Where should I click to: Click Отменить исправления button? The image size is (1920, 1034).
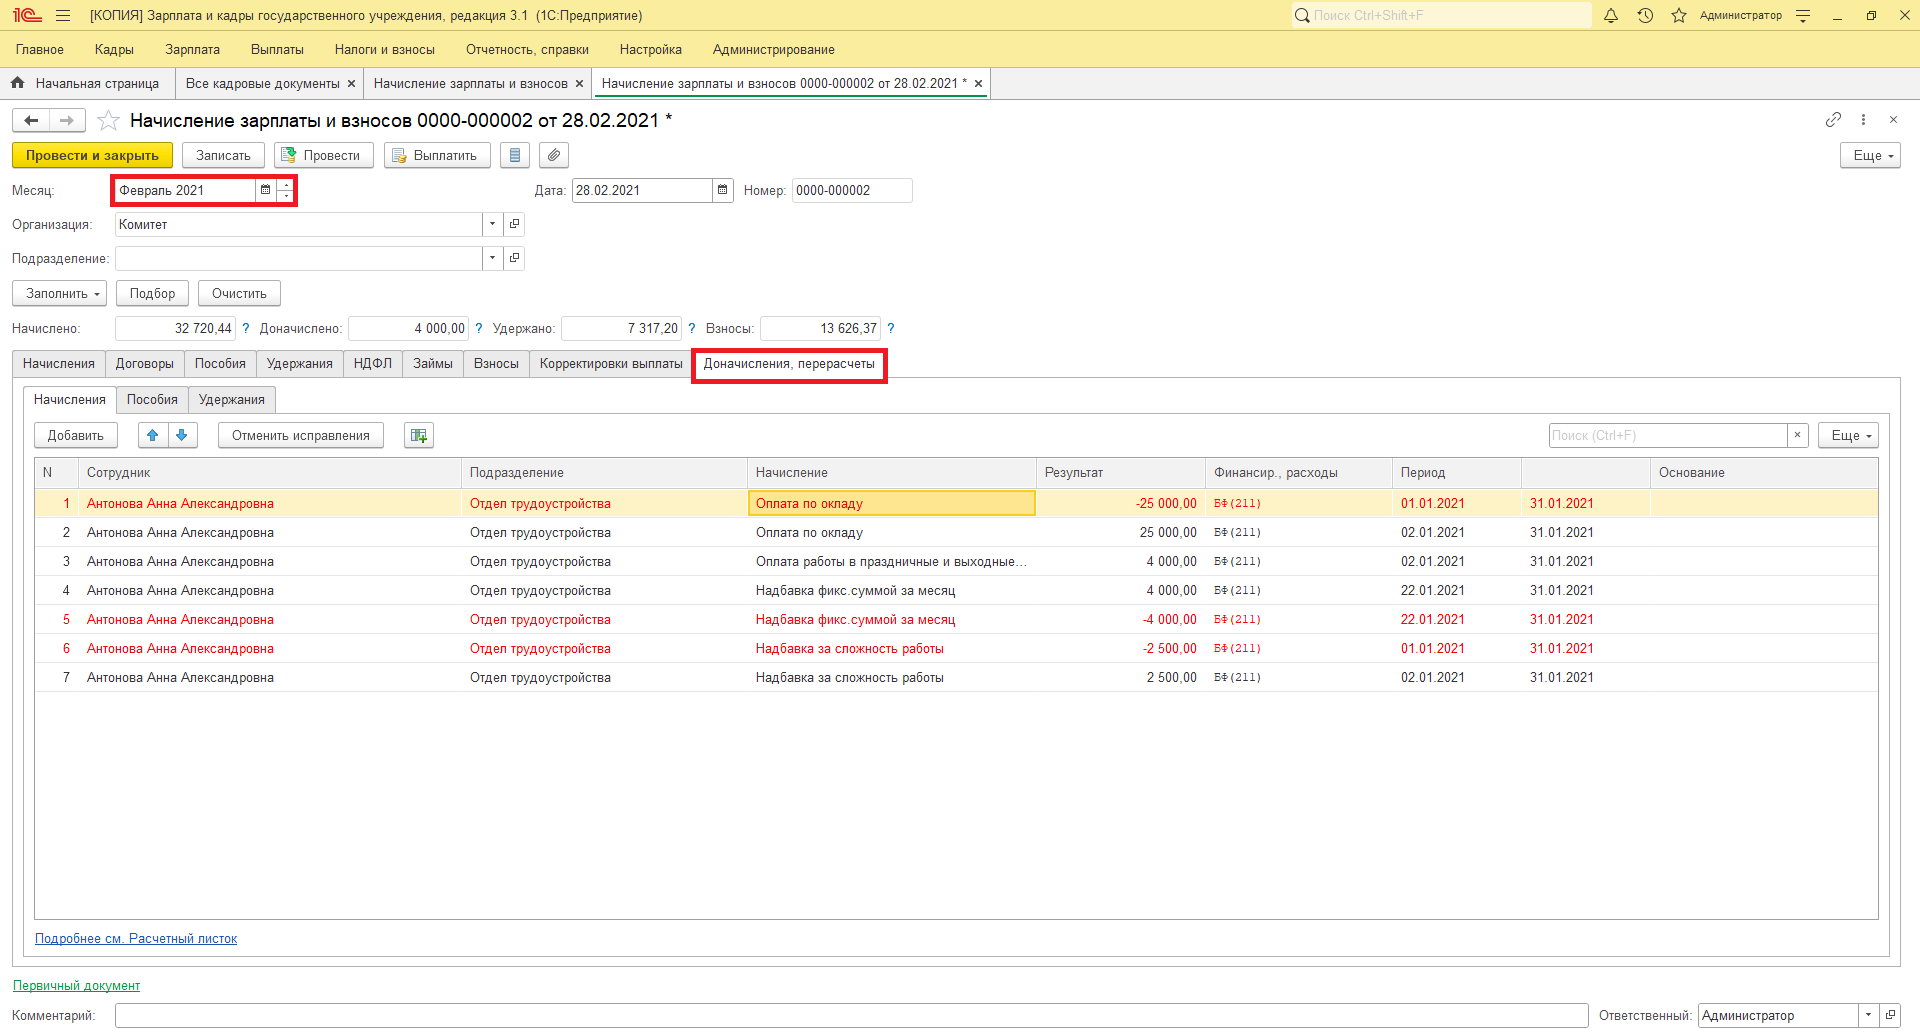click(301, 435)
